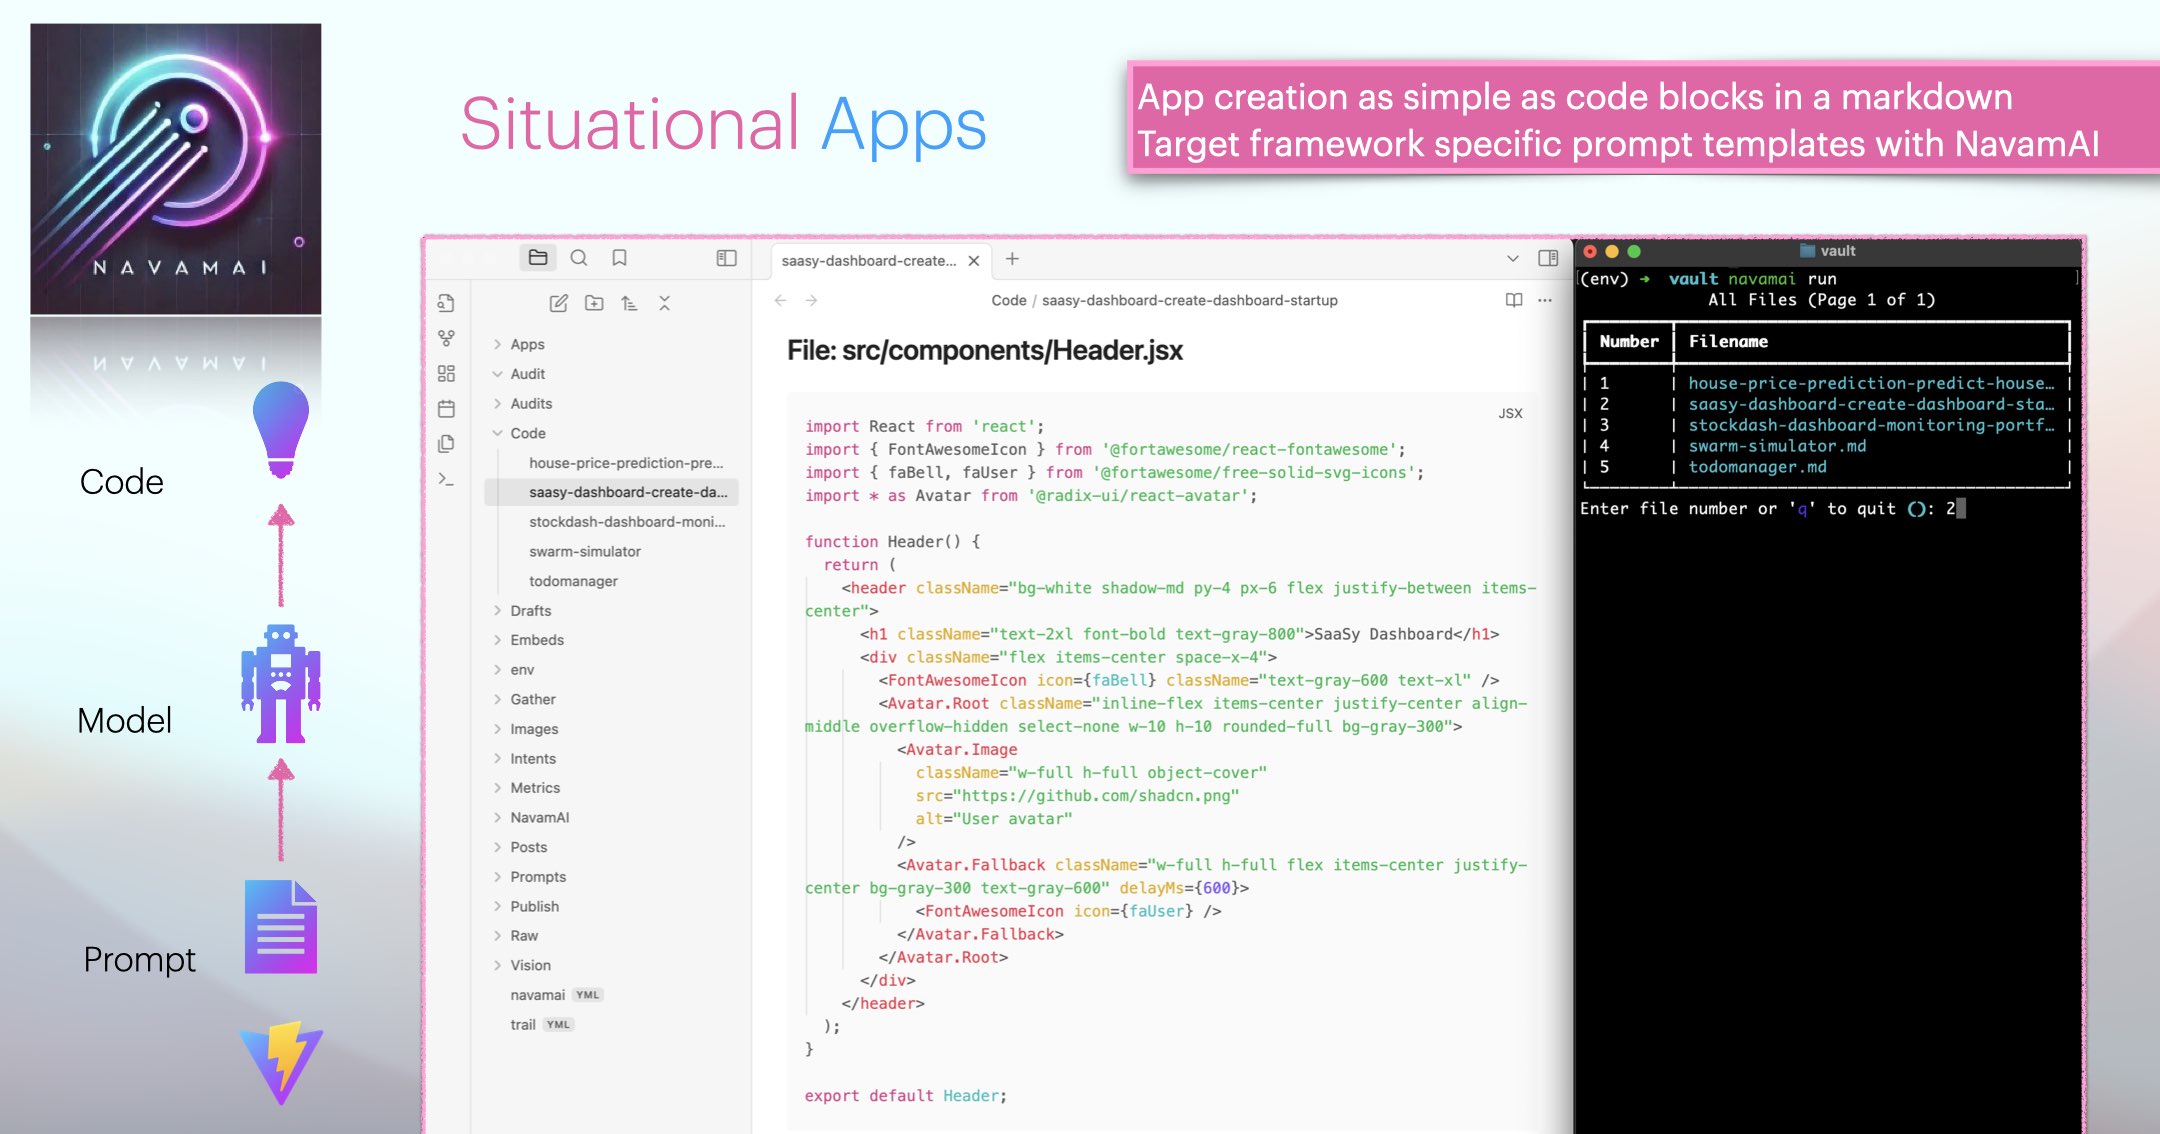This screenshot has width=2160, height=1134.
Task: Expand the Publish folder
Action: coord(534,906)
